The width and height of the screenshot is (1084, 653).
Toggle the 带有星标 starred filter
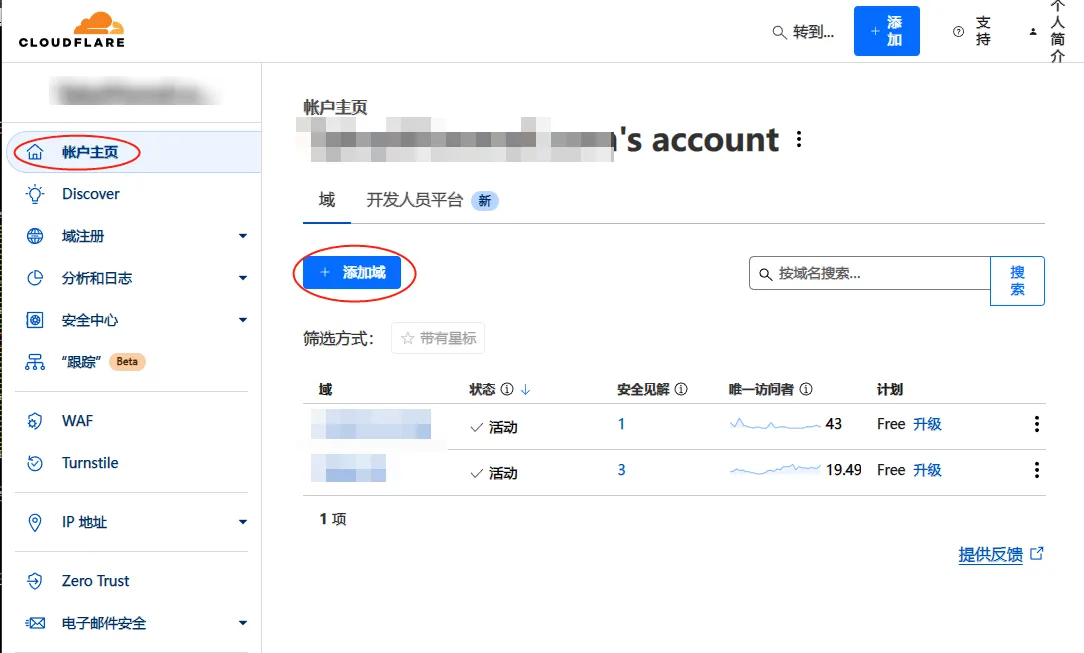437,338
